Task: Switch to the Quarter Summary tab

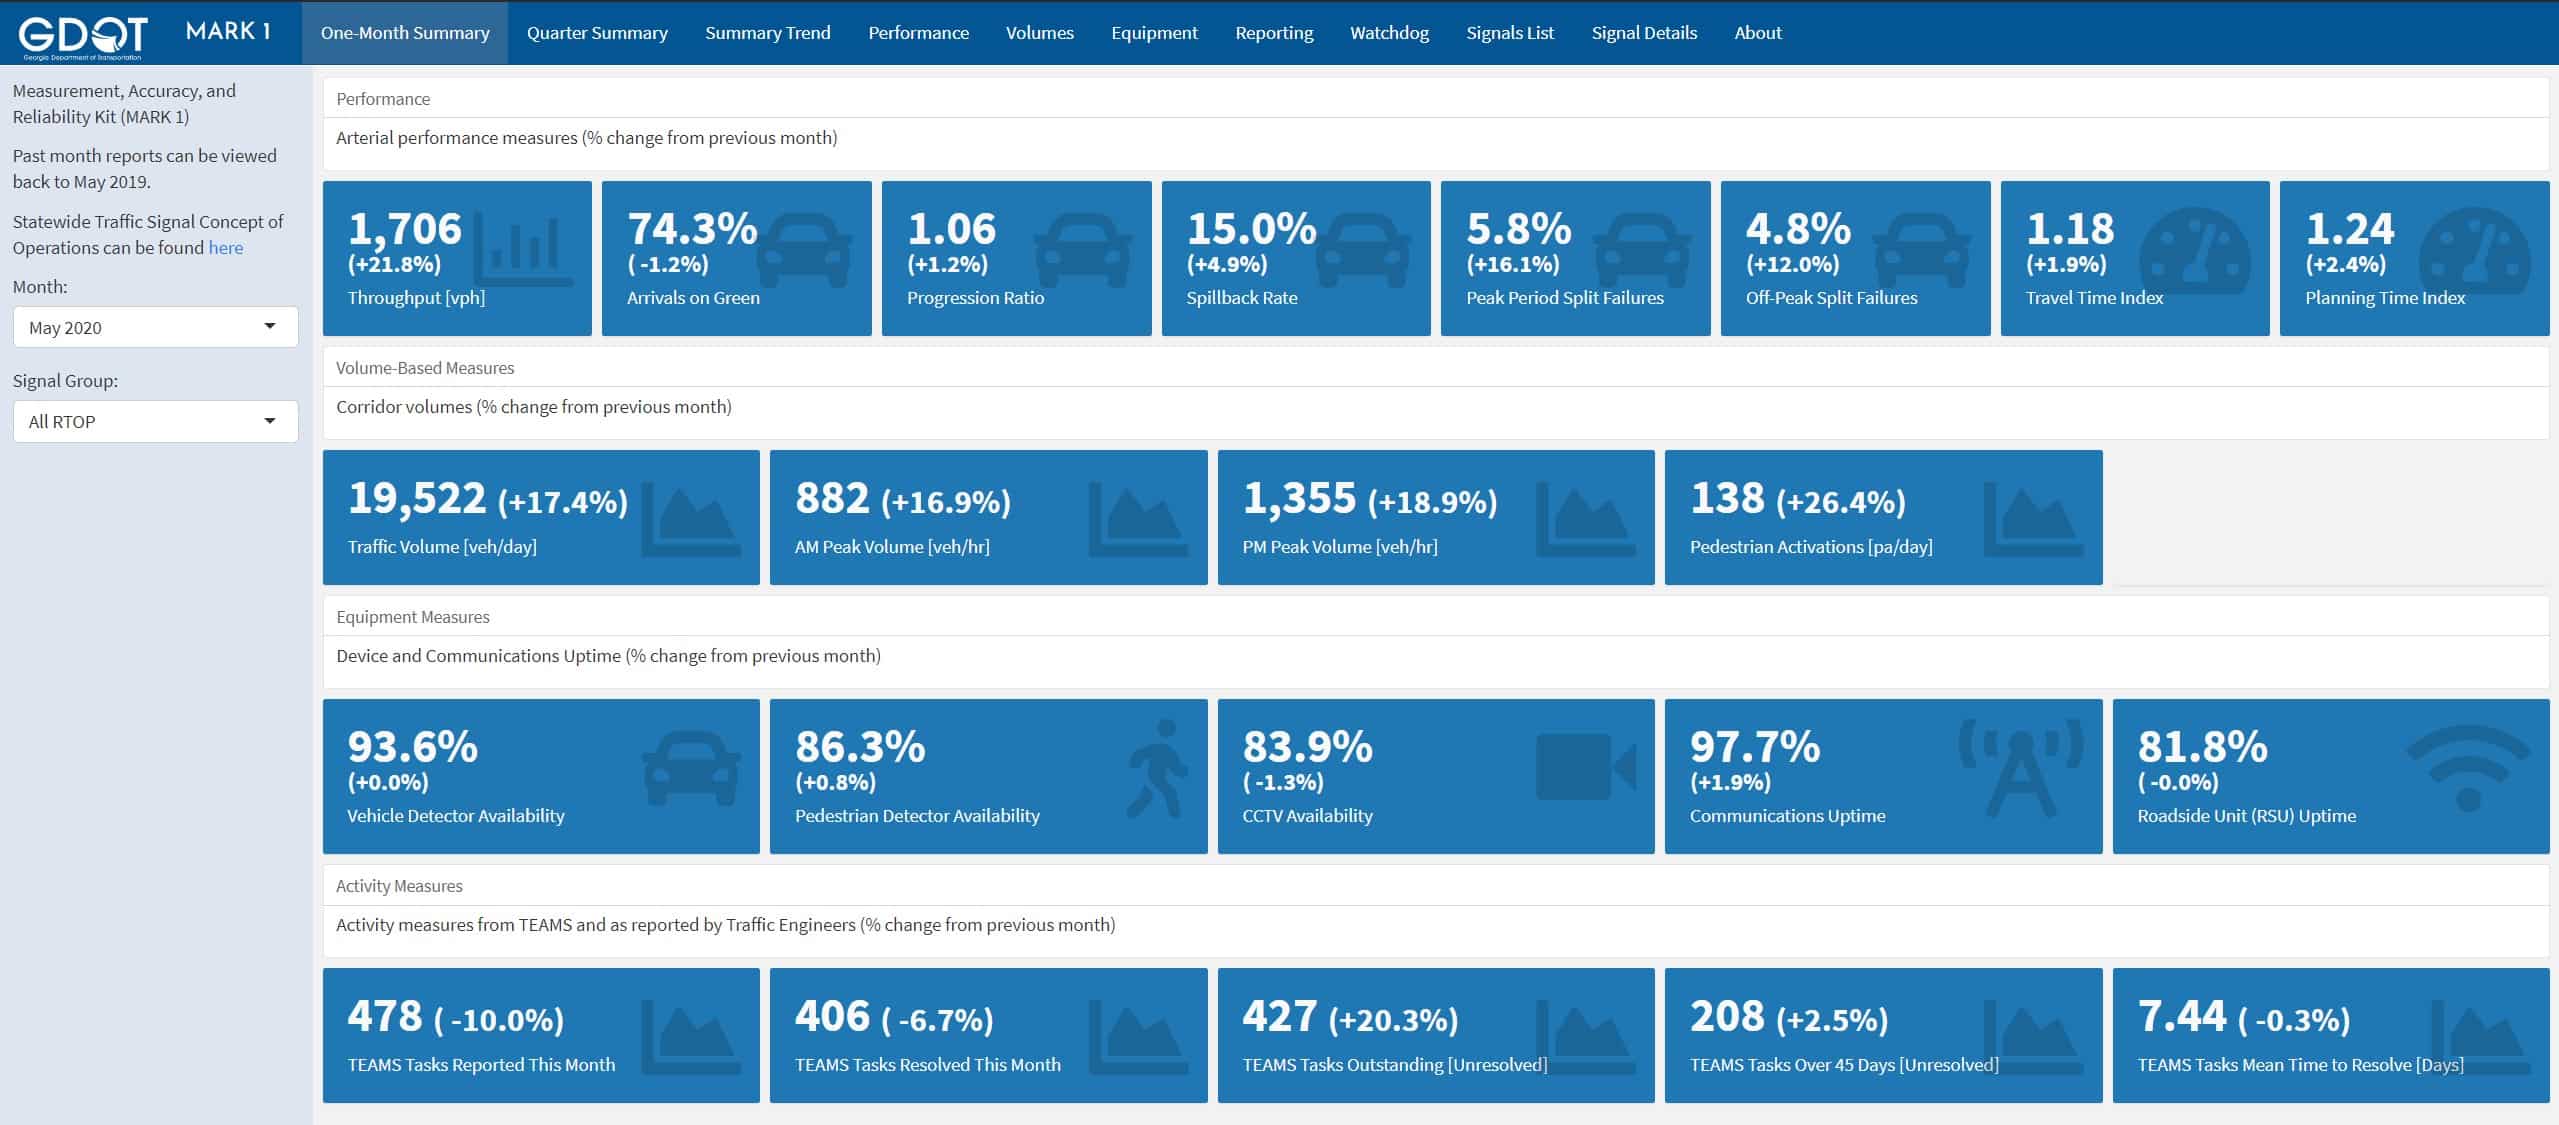Action: tap(597, 33)
